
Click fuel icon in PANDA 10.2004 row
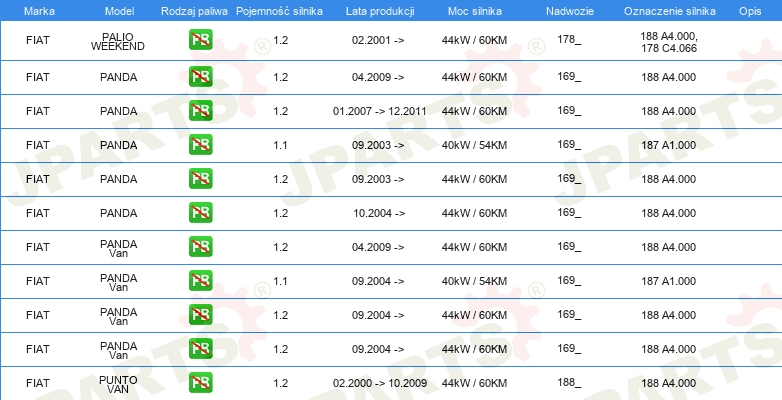200,212
